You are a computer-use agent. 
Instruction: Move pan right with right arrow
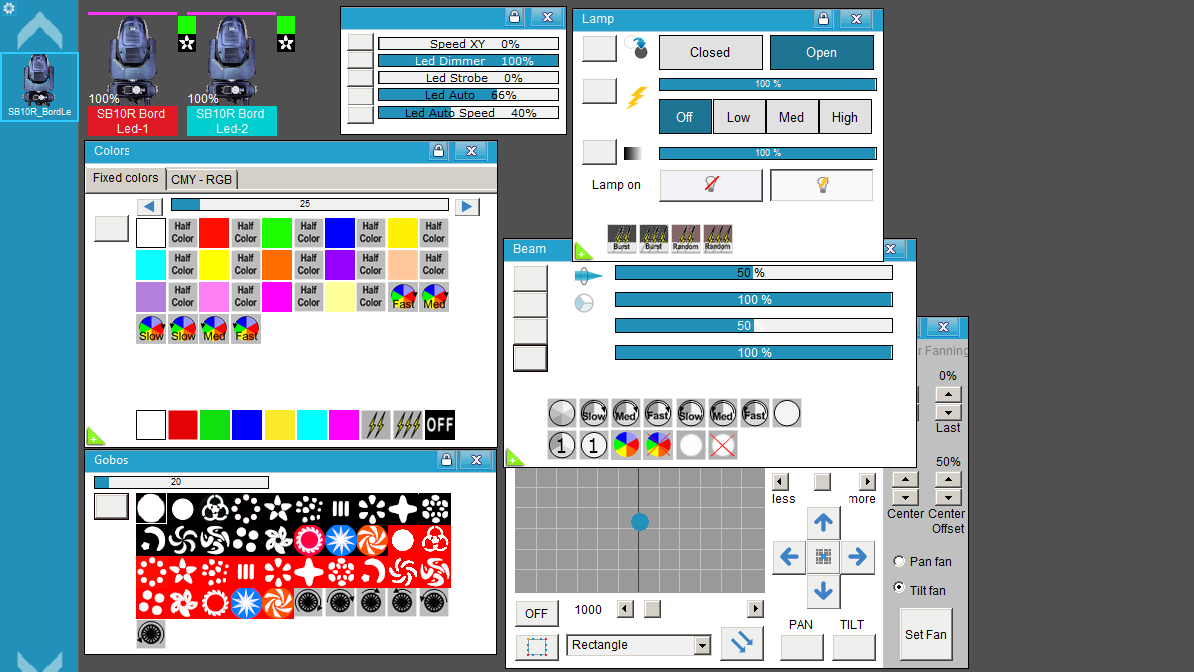[x=857, y=557]
